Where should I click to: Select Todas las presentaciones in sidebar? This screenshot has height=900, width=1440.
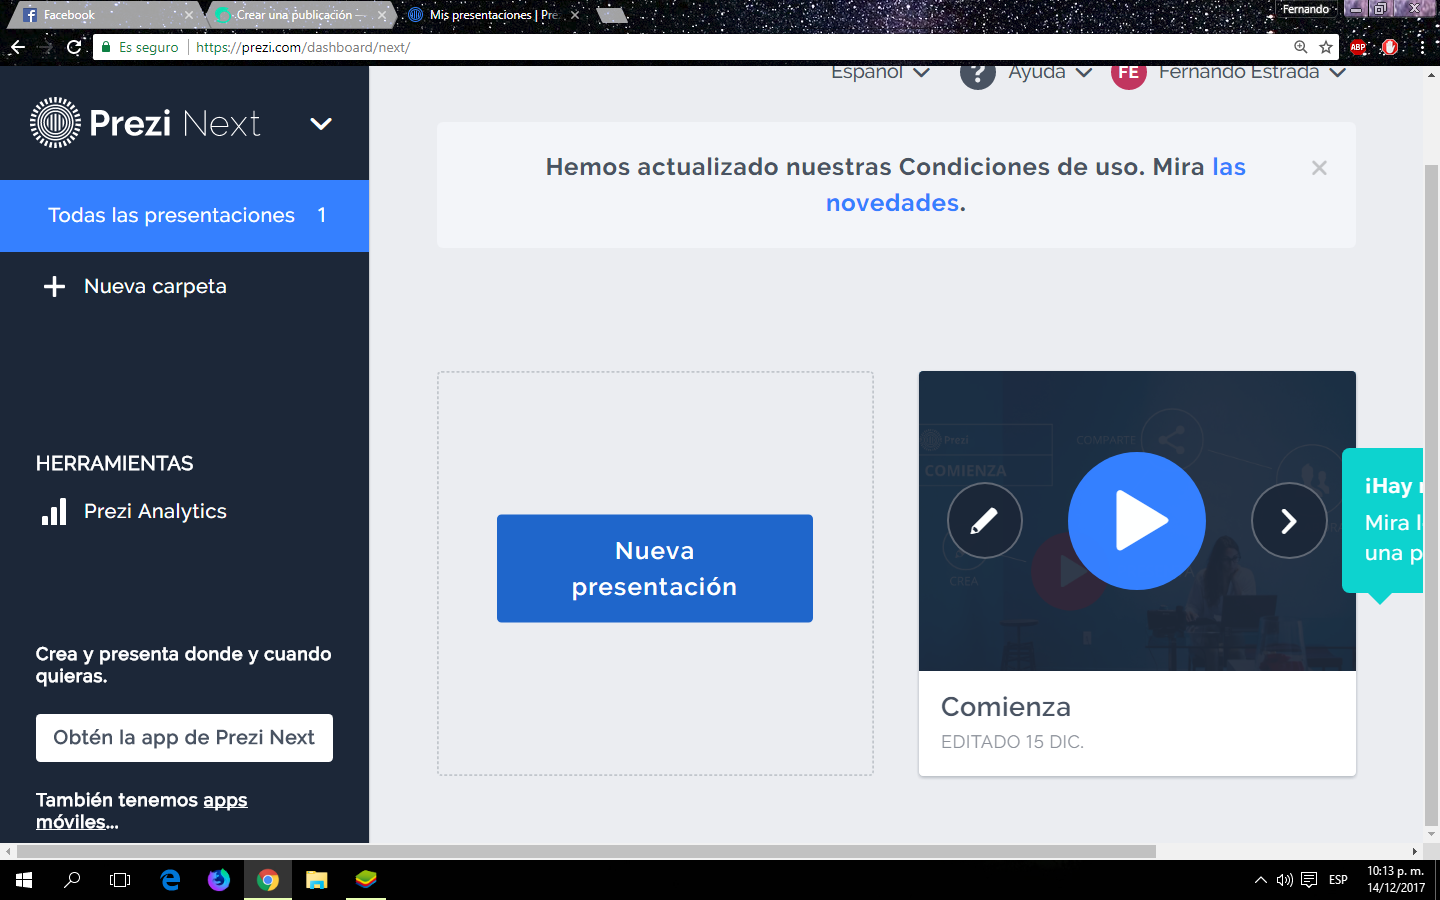pyautogui.click(x=184, y=216)
